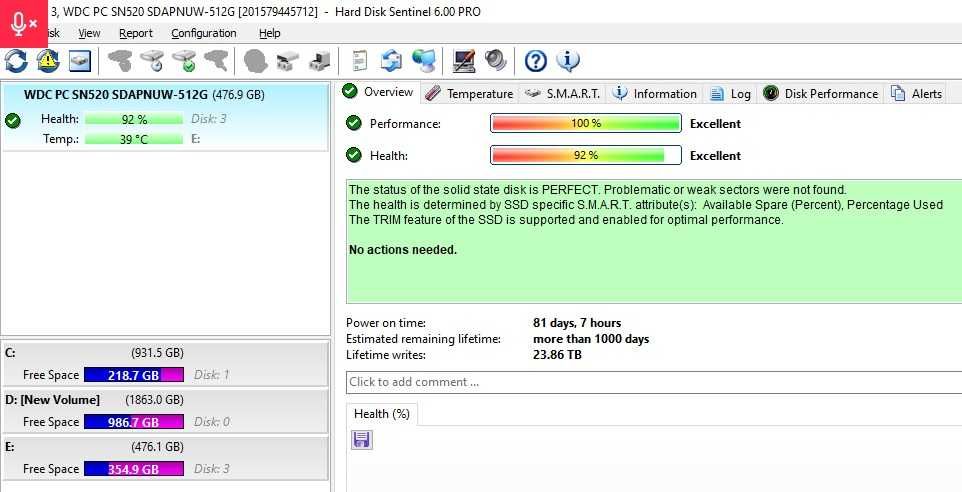Click the green check beside disk Health
The height and width of the screenshot is (492, 962).
pos(12,120)
